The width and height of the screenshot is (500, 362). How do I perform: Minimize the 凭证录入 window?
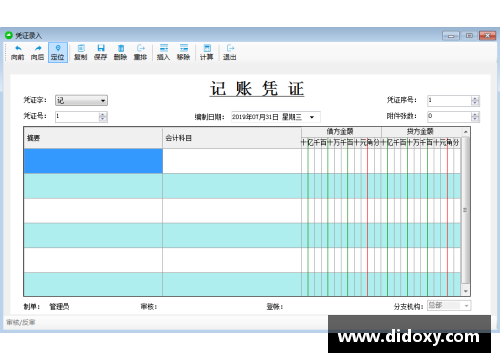pyautogui.click(x=451, y=36)
